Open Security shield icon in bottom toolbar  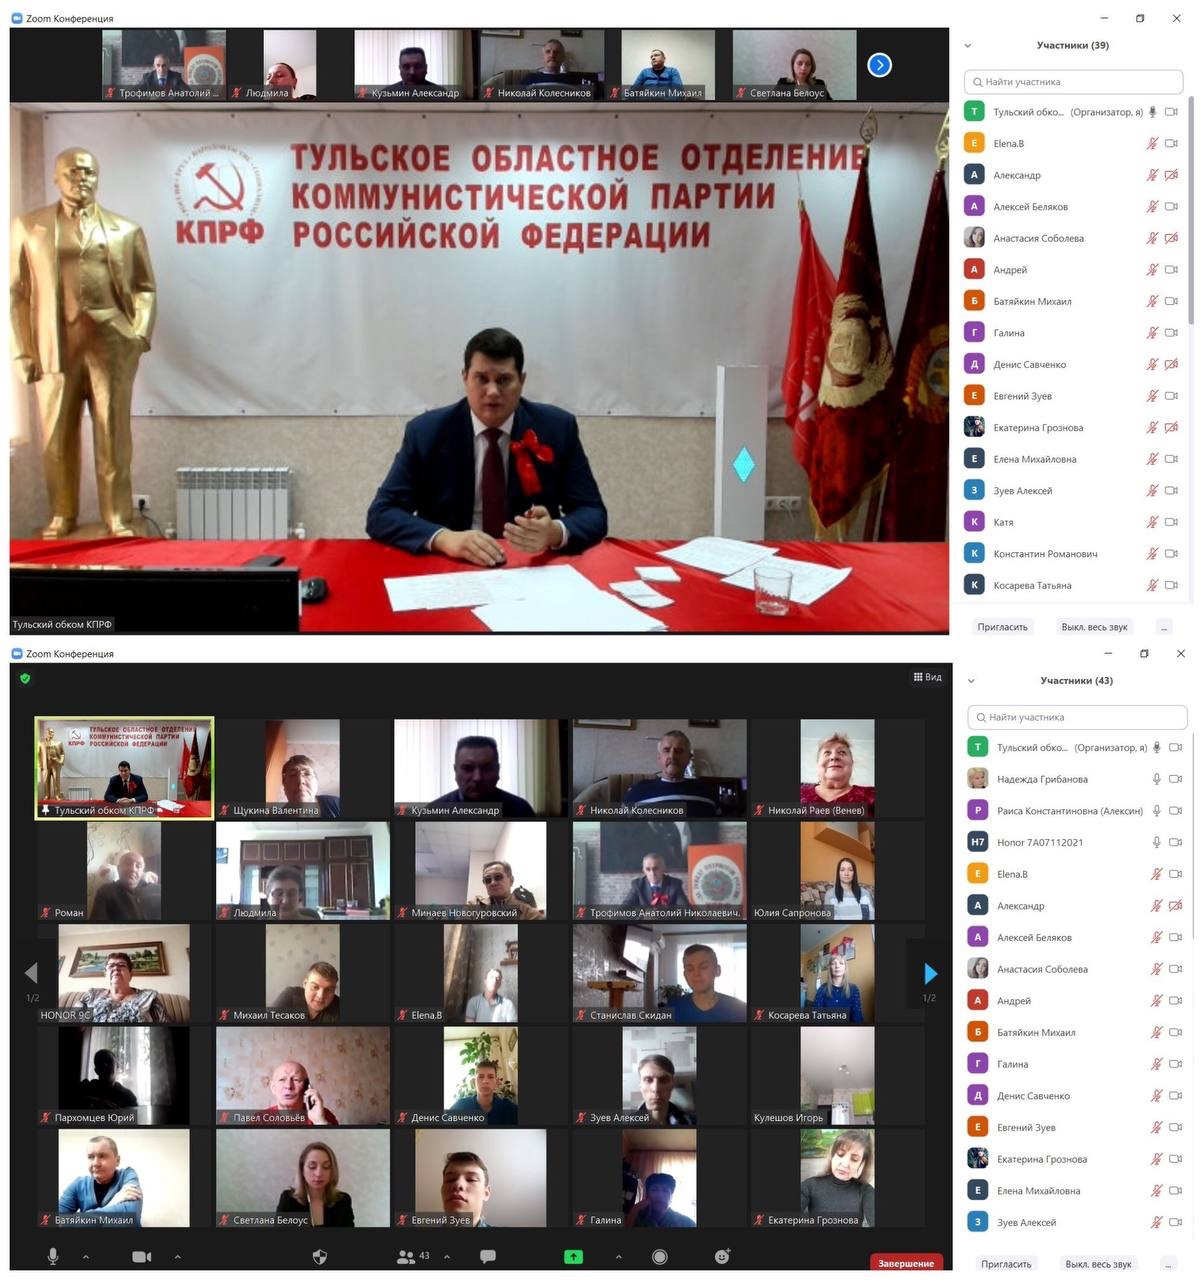(x=320, y=1256)
